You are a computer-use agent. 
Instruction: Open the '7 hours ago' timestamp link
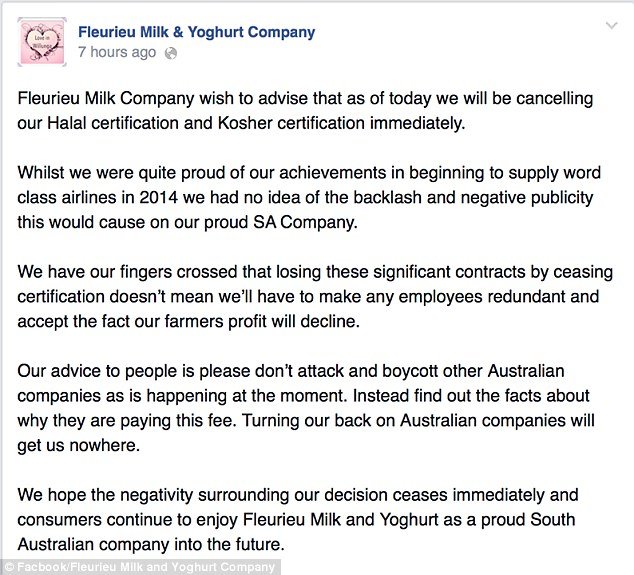[x=117, y=52]
